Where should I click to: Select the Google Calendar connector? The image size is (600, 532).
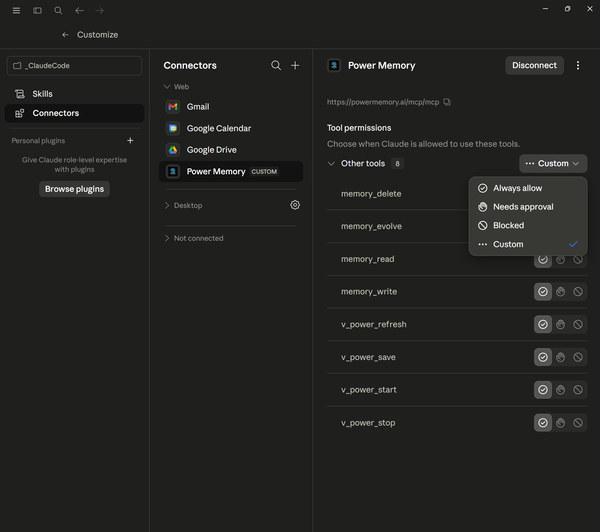(231, 128)
